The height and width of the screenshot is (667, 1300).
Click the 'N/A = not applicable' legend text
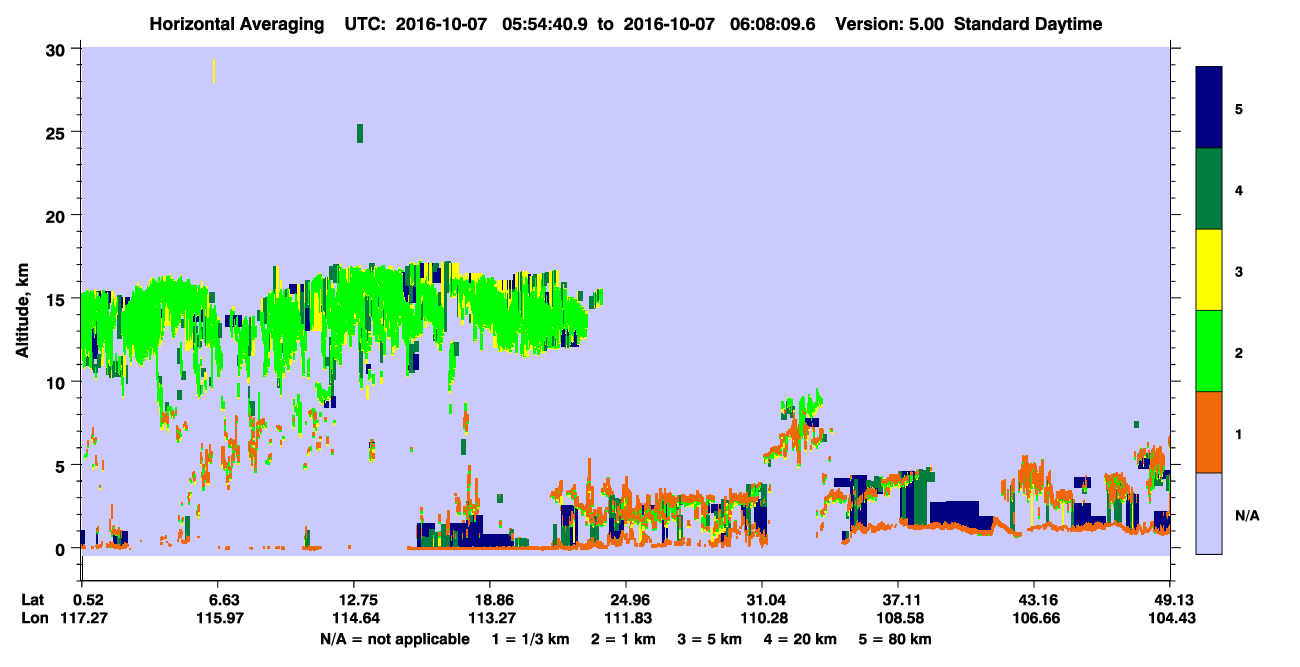pos(395,638)
